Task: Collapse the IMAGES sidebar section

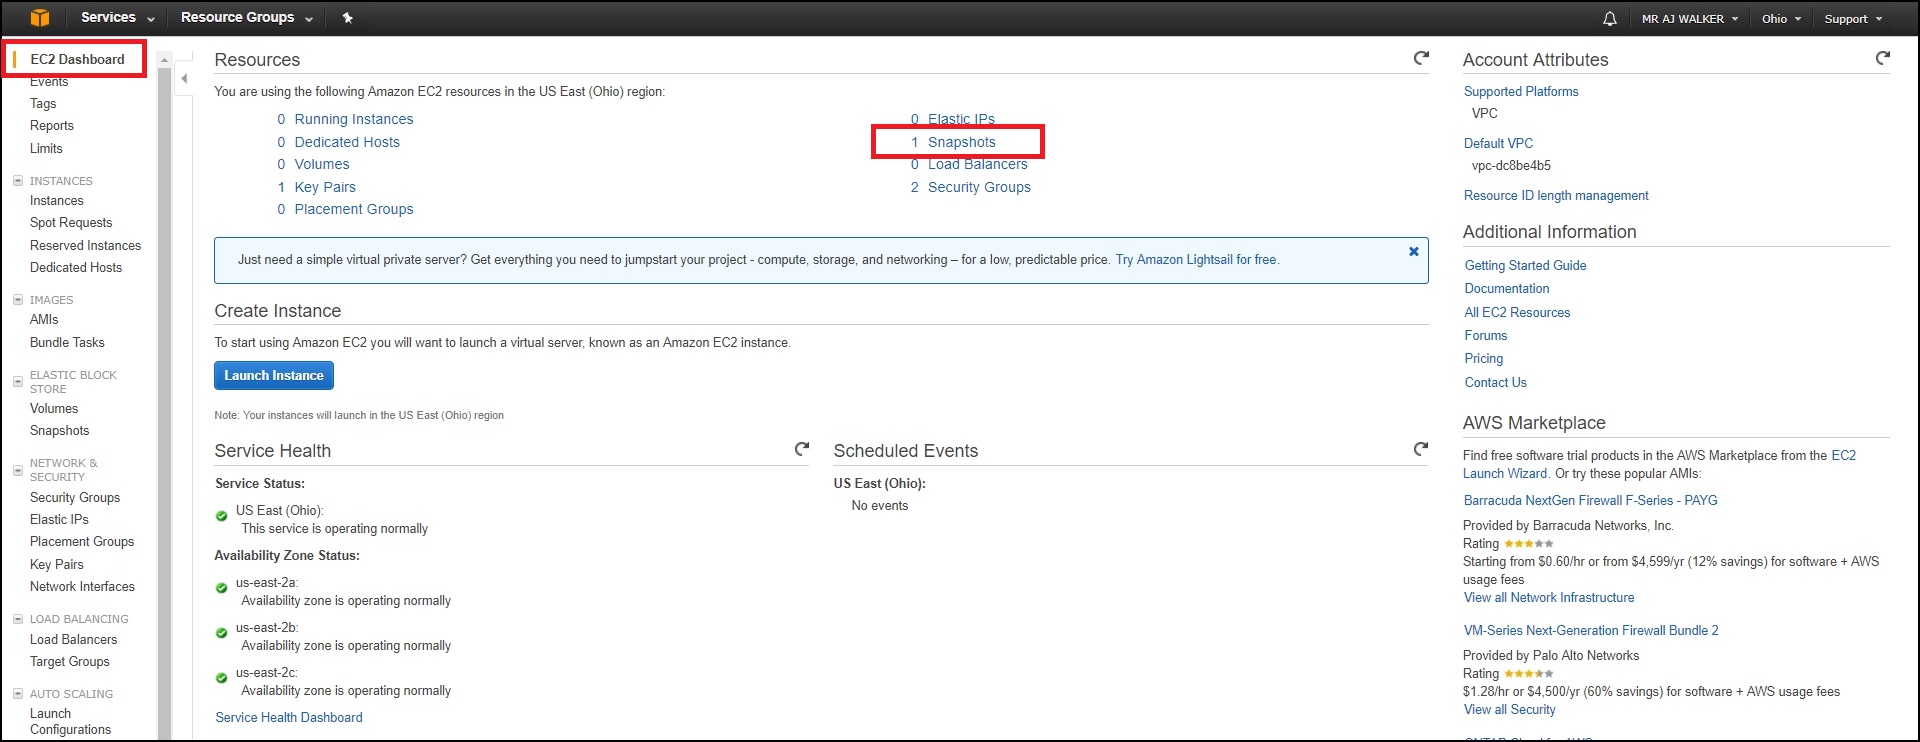Action: click(x=18, y=300)
